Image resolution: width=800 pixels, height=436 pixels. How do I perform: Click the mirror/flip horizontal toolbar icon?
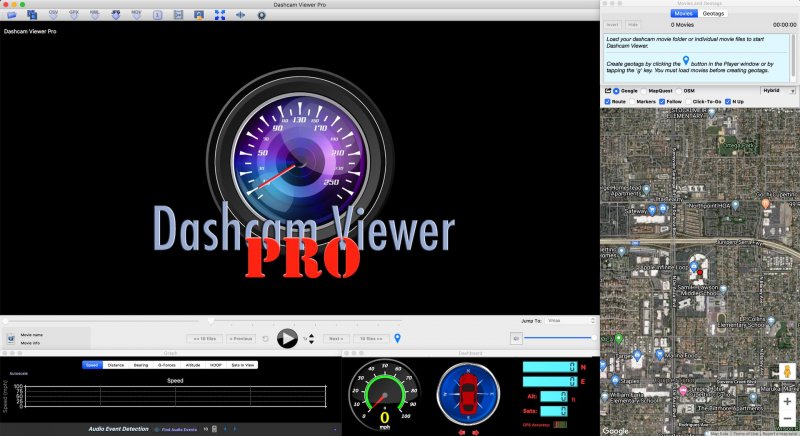[240, 15]
